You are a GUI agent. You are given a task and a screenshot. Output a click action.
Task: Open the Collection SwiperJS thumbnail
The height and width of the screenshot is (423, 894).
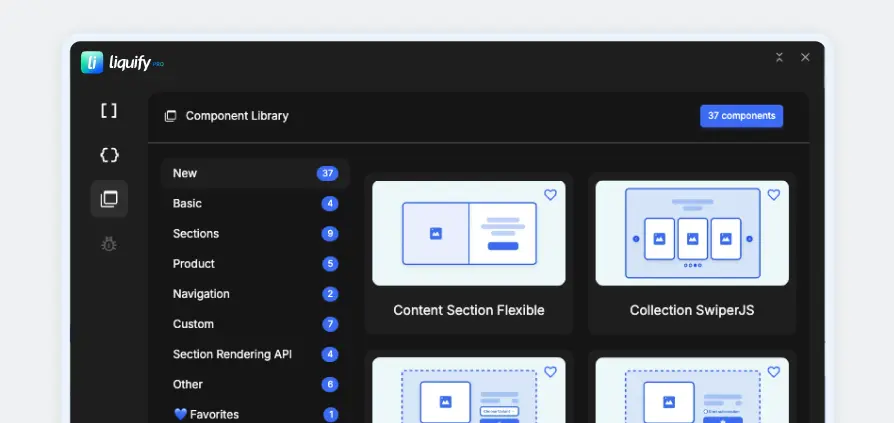pos(692,233)
